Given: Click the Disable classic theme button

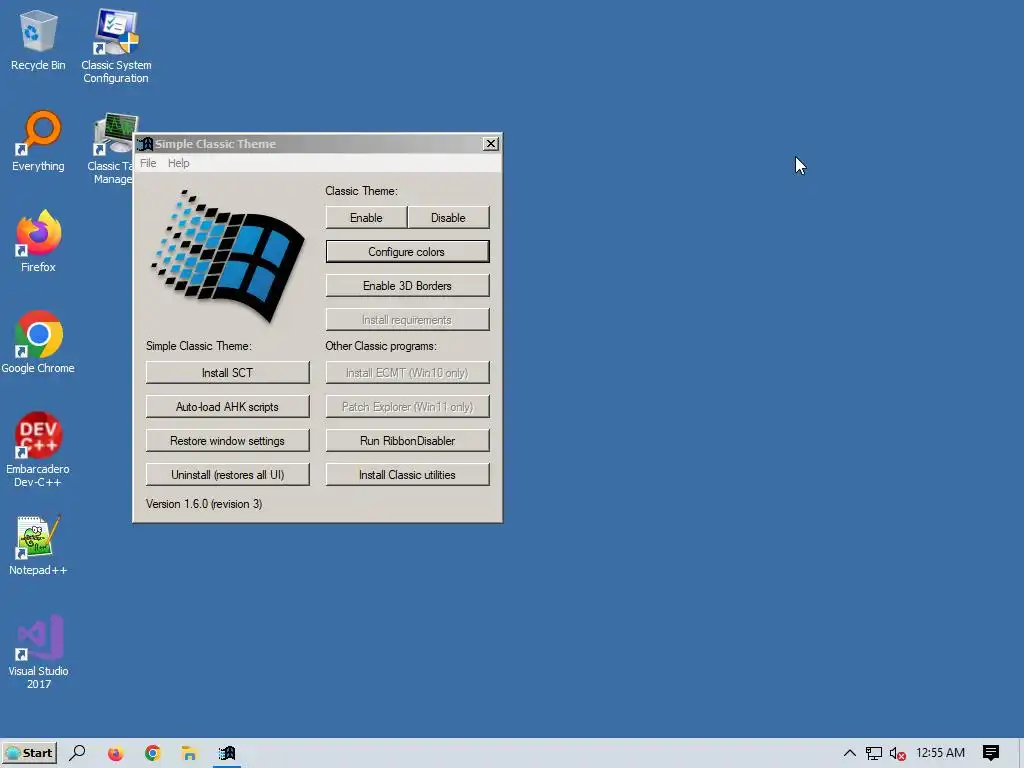Looking at the screenshot, I should click(x=448, y=217).
